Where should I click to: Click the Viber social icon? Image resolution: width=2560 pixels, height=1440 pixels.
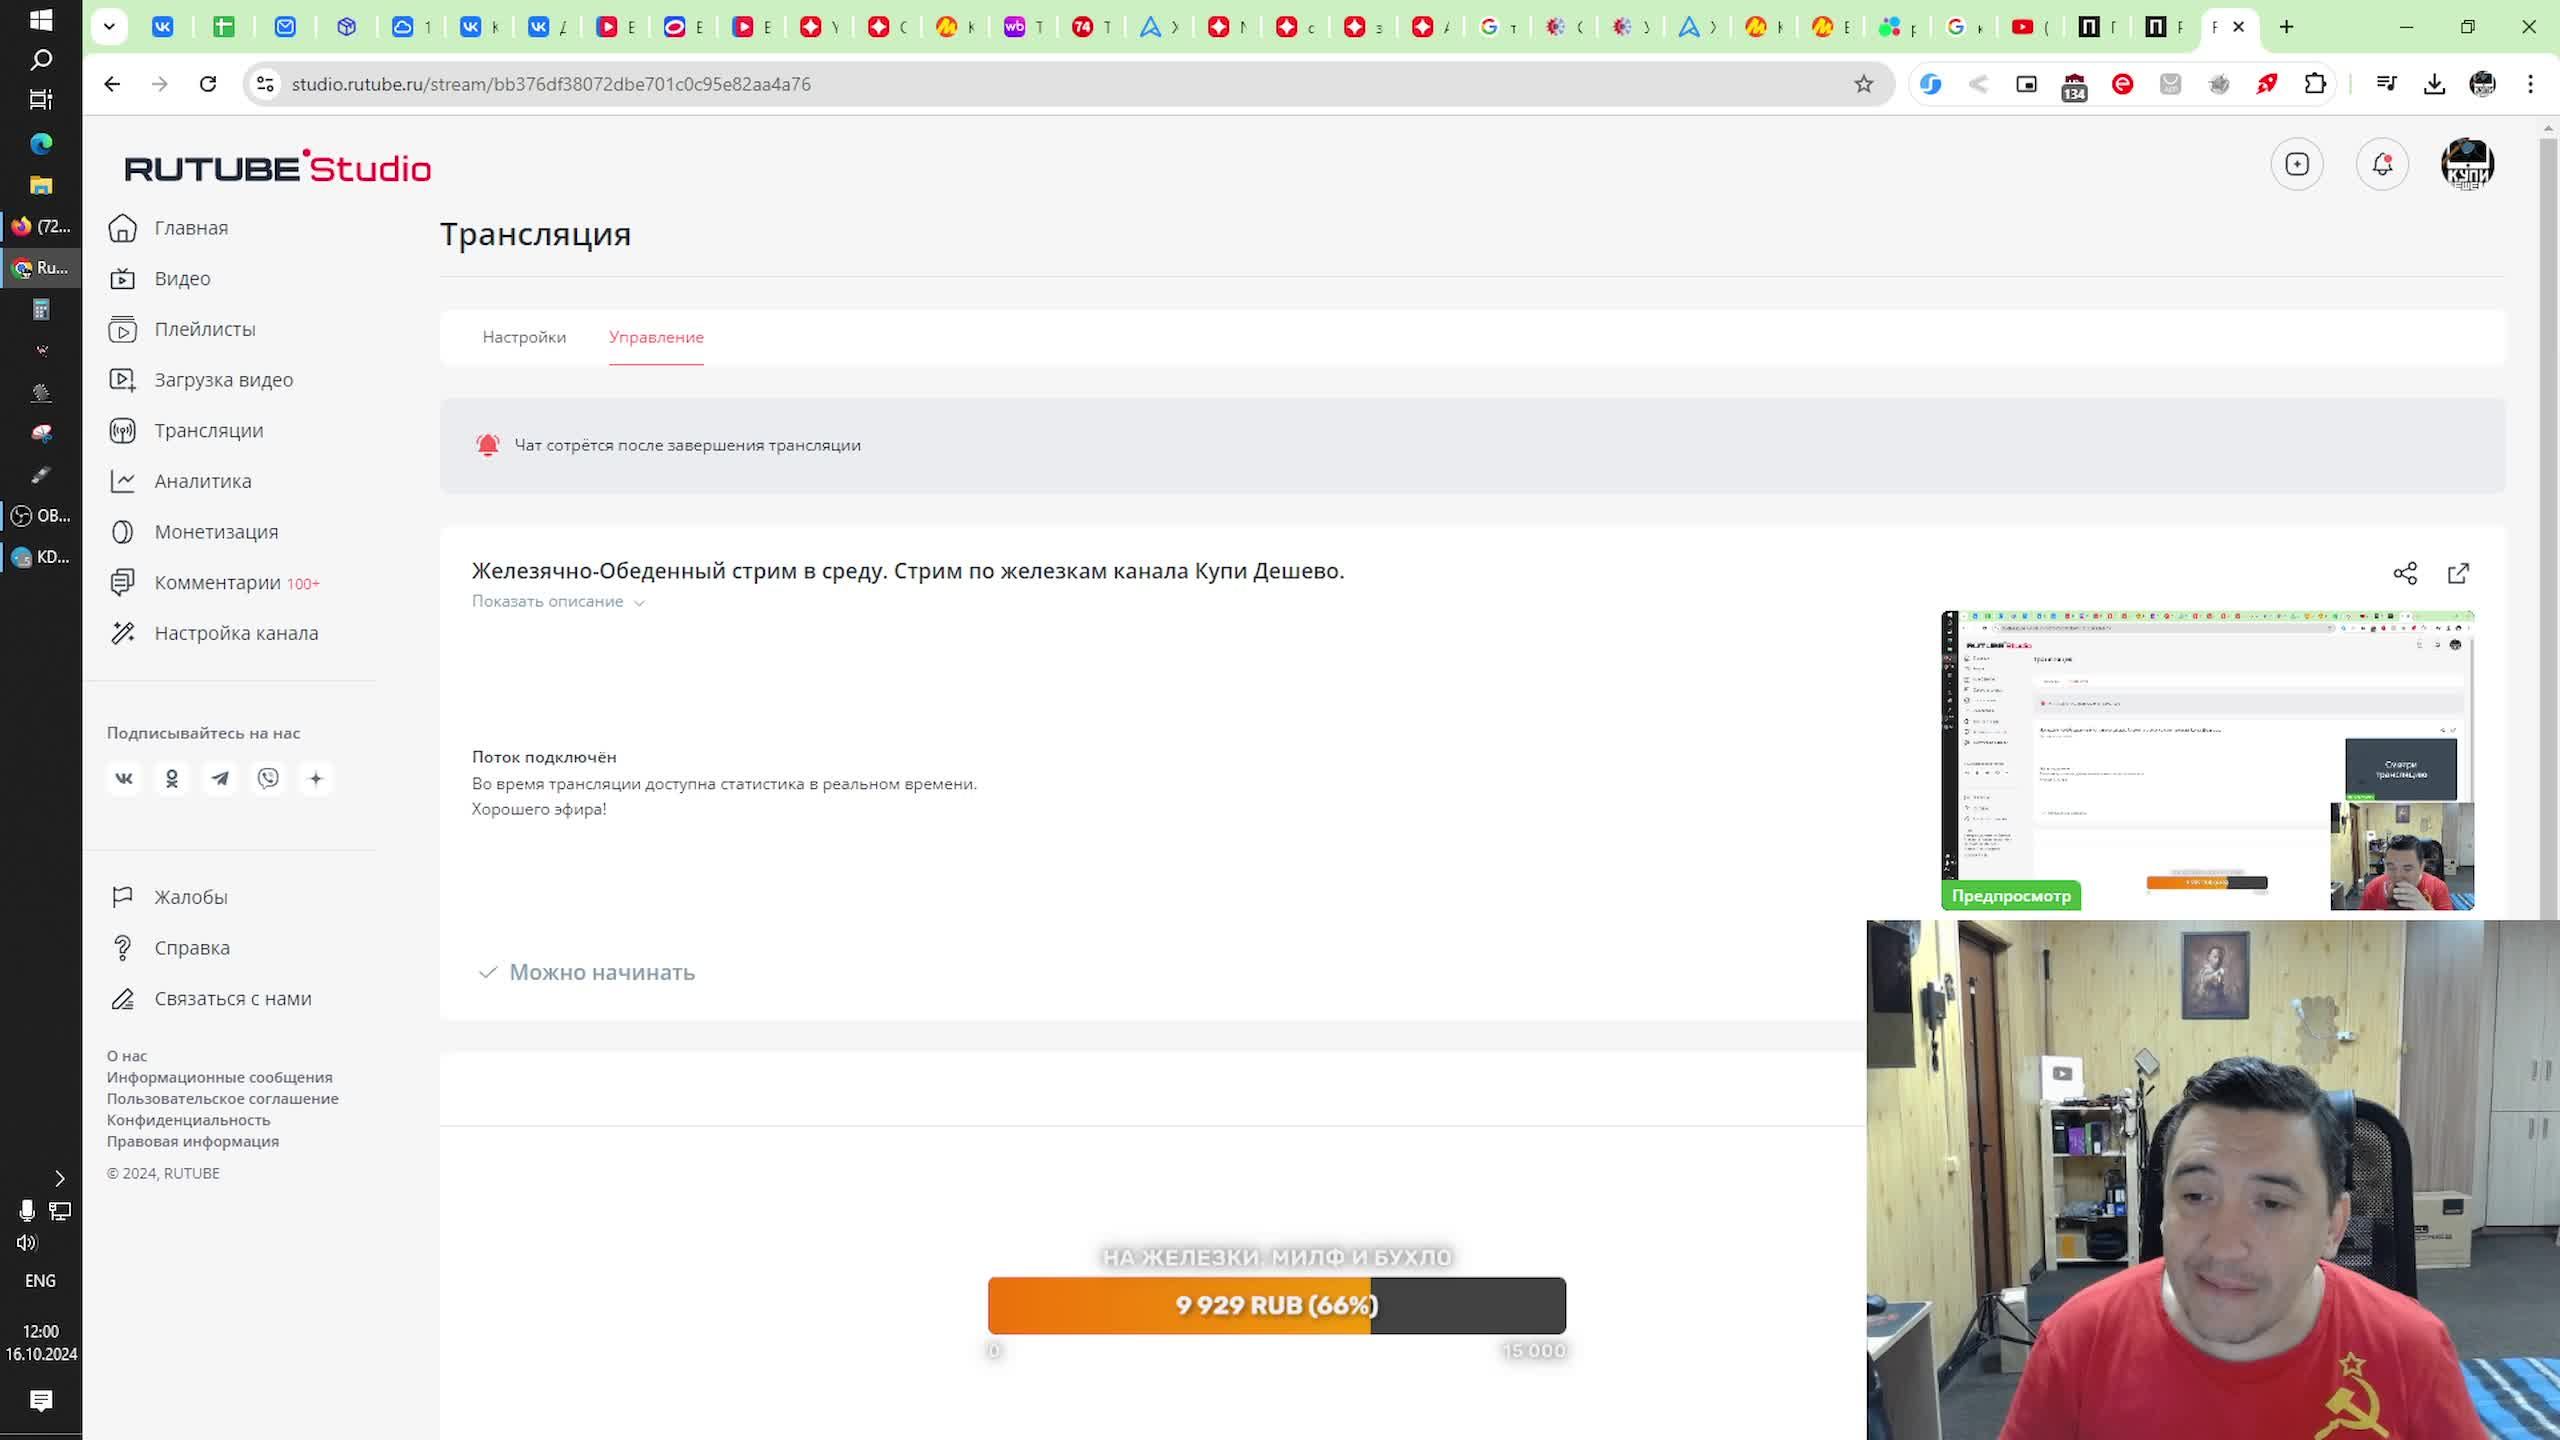coord(268,778)
